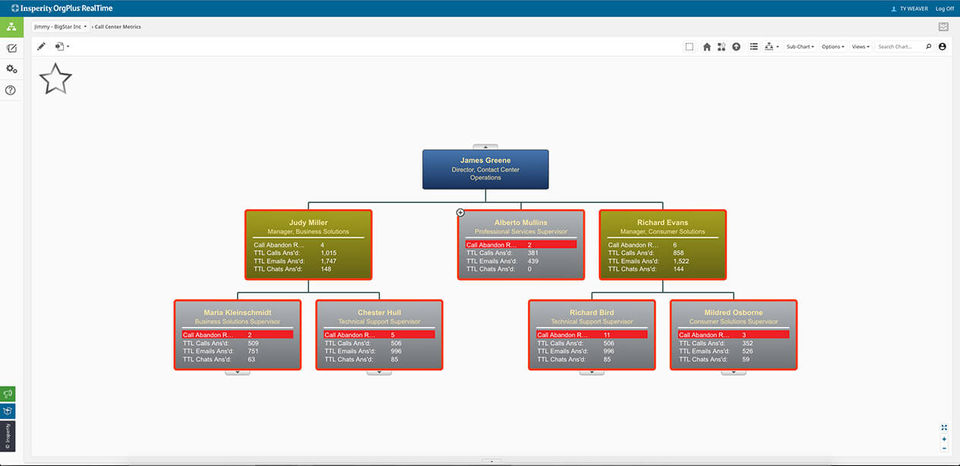This screenshot has width=960, height=466.
Task: Open the Sub-Chart dropdown
Action: click(x=800, y=47)
